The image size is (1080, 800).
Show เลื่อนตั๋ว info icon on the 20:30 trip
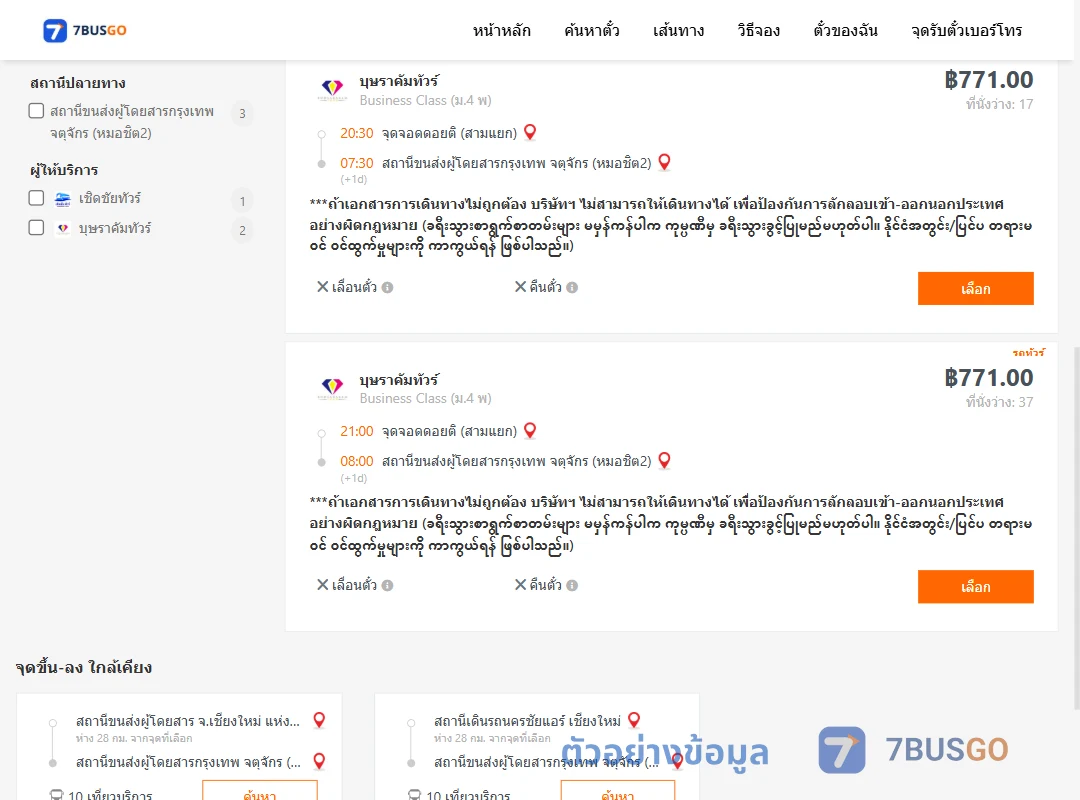(388, 287)
